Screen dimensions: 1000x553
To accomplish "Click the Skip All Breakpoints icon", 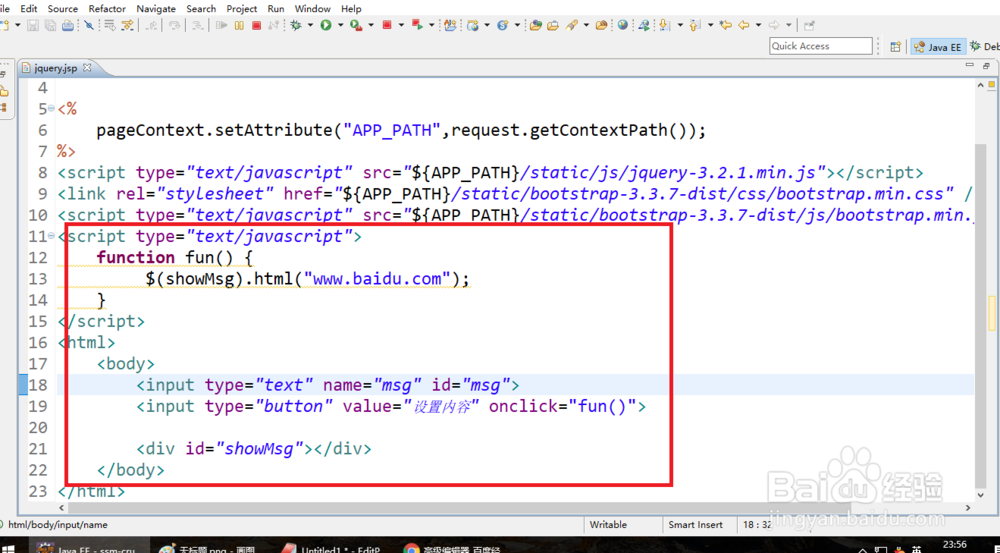I will coord(89,26).
